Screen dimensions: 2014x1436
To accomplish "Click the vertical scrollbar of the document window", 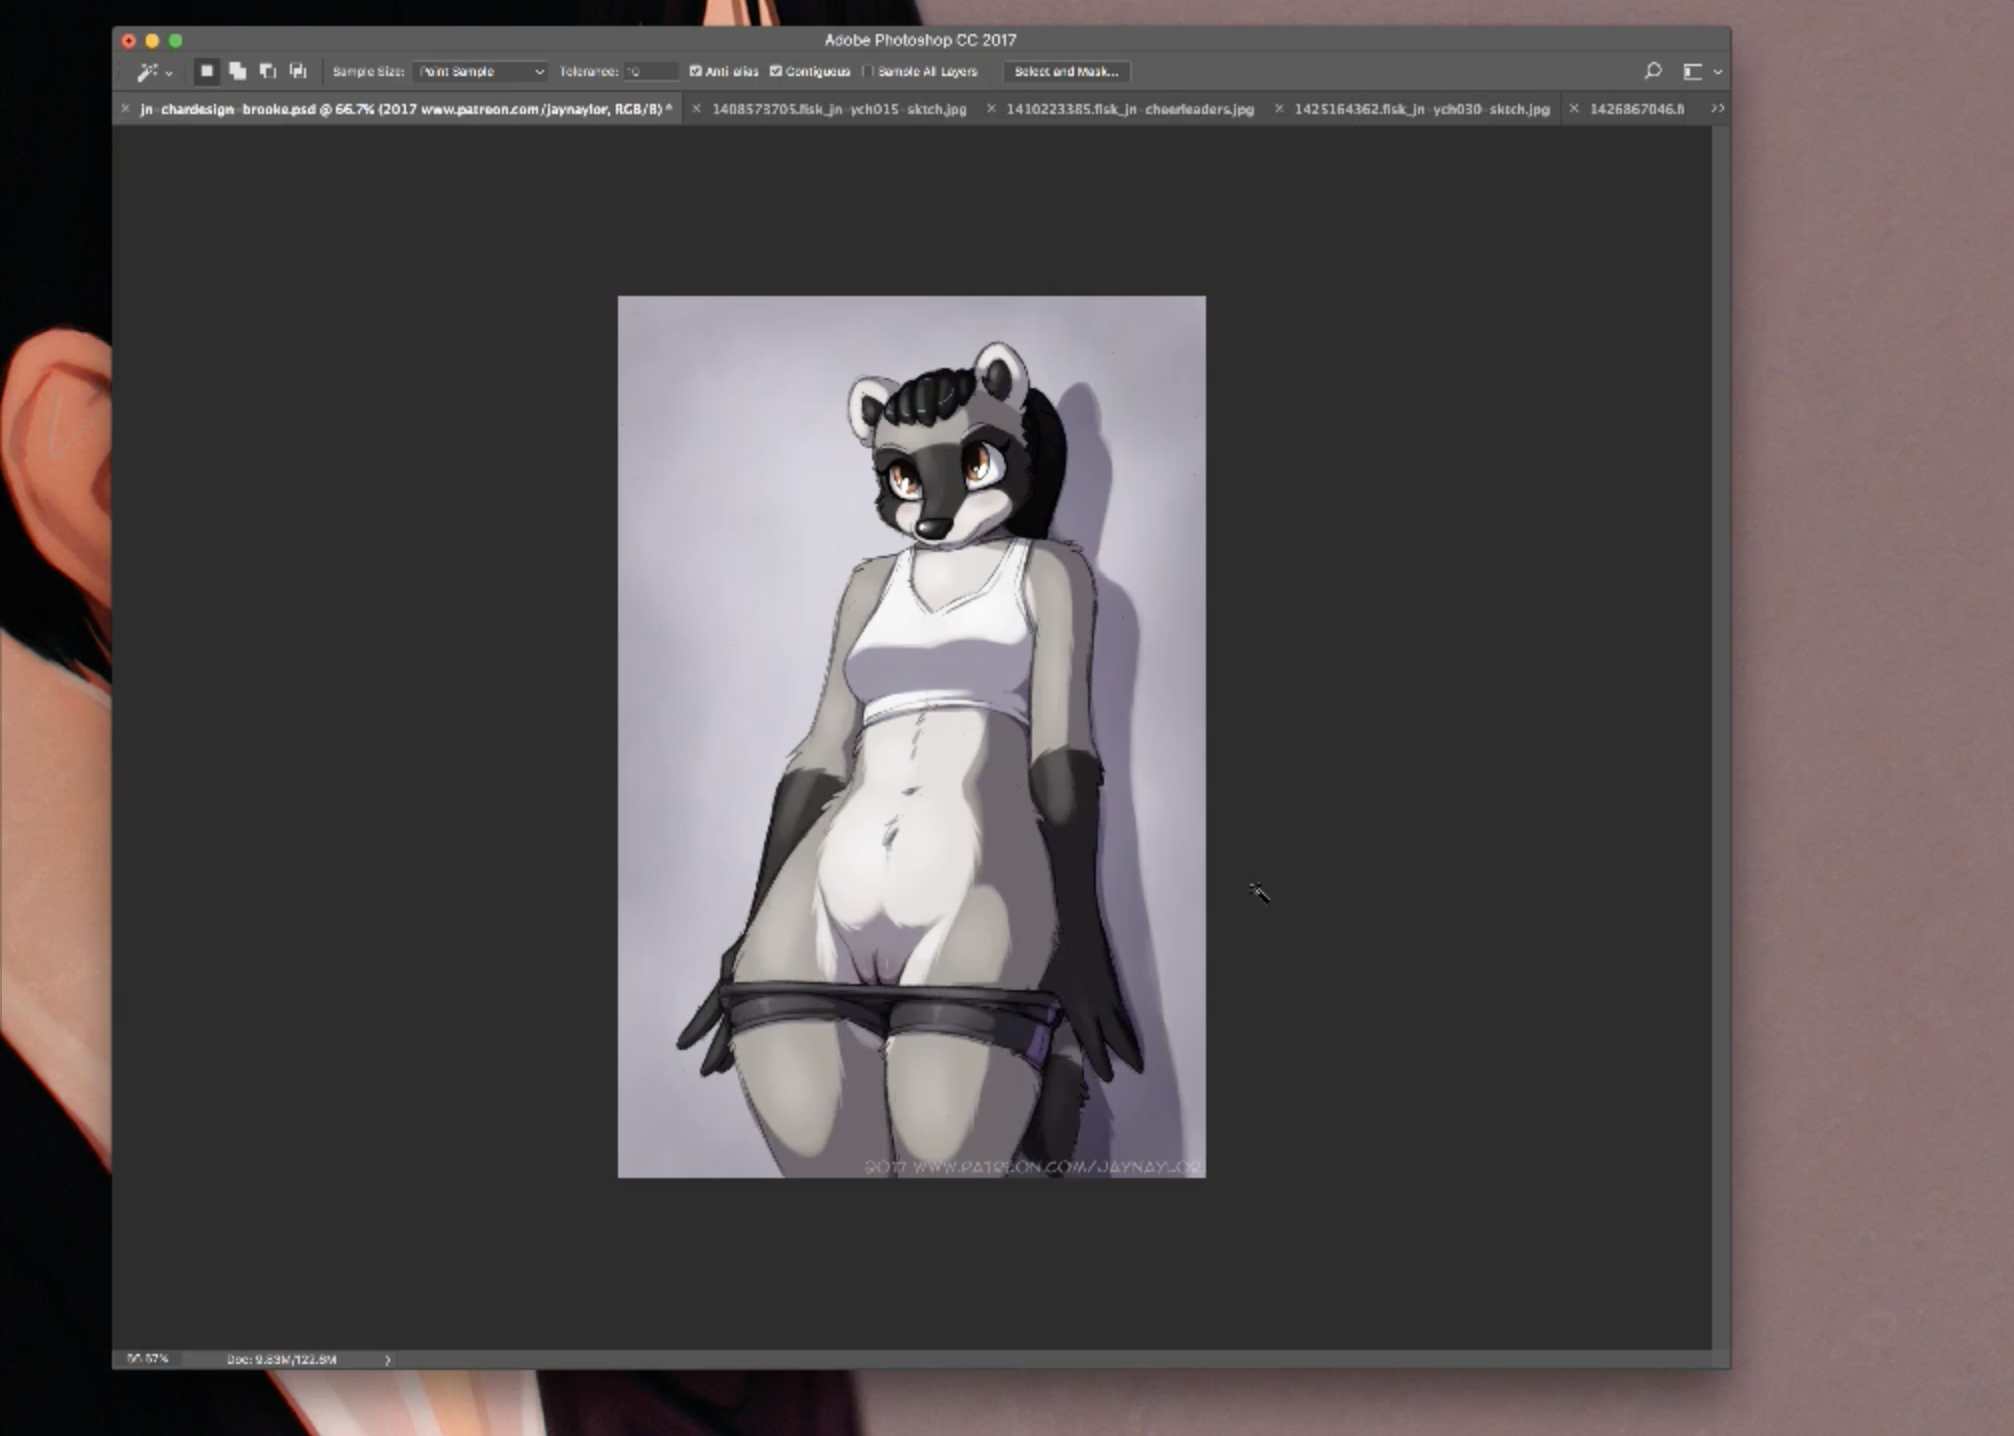I will (1721, 737).
